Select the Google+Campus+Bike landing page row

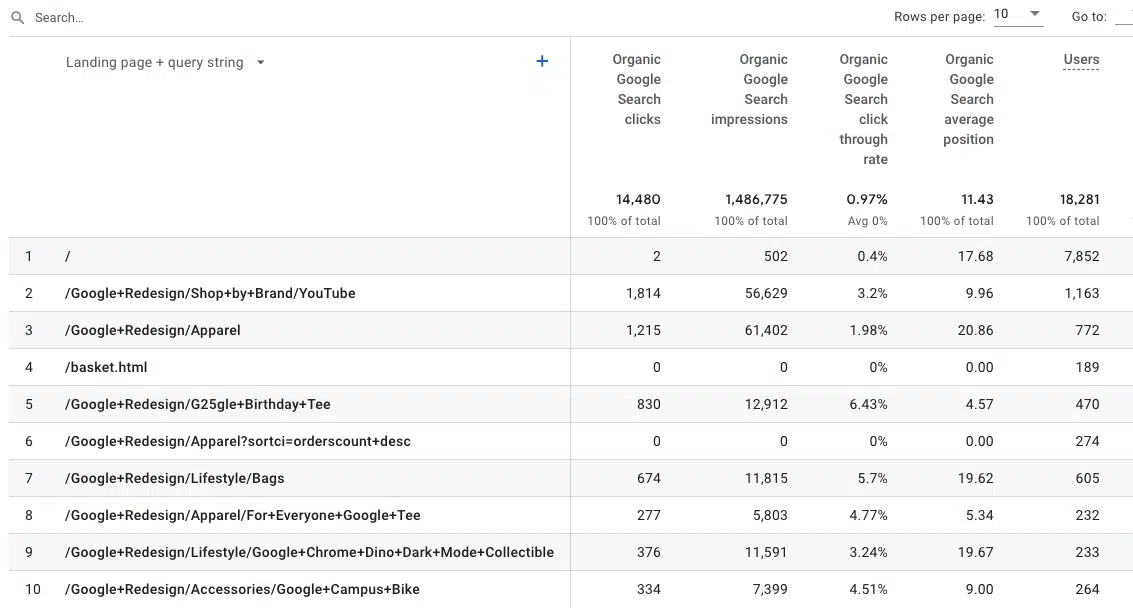(242, 589)
